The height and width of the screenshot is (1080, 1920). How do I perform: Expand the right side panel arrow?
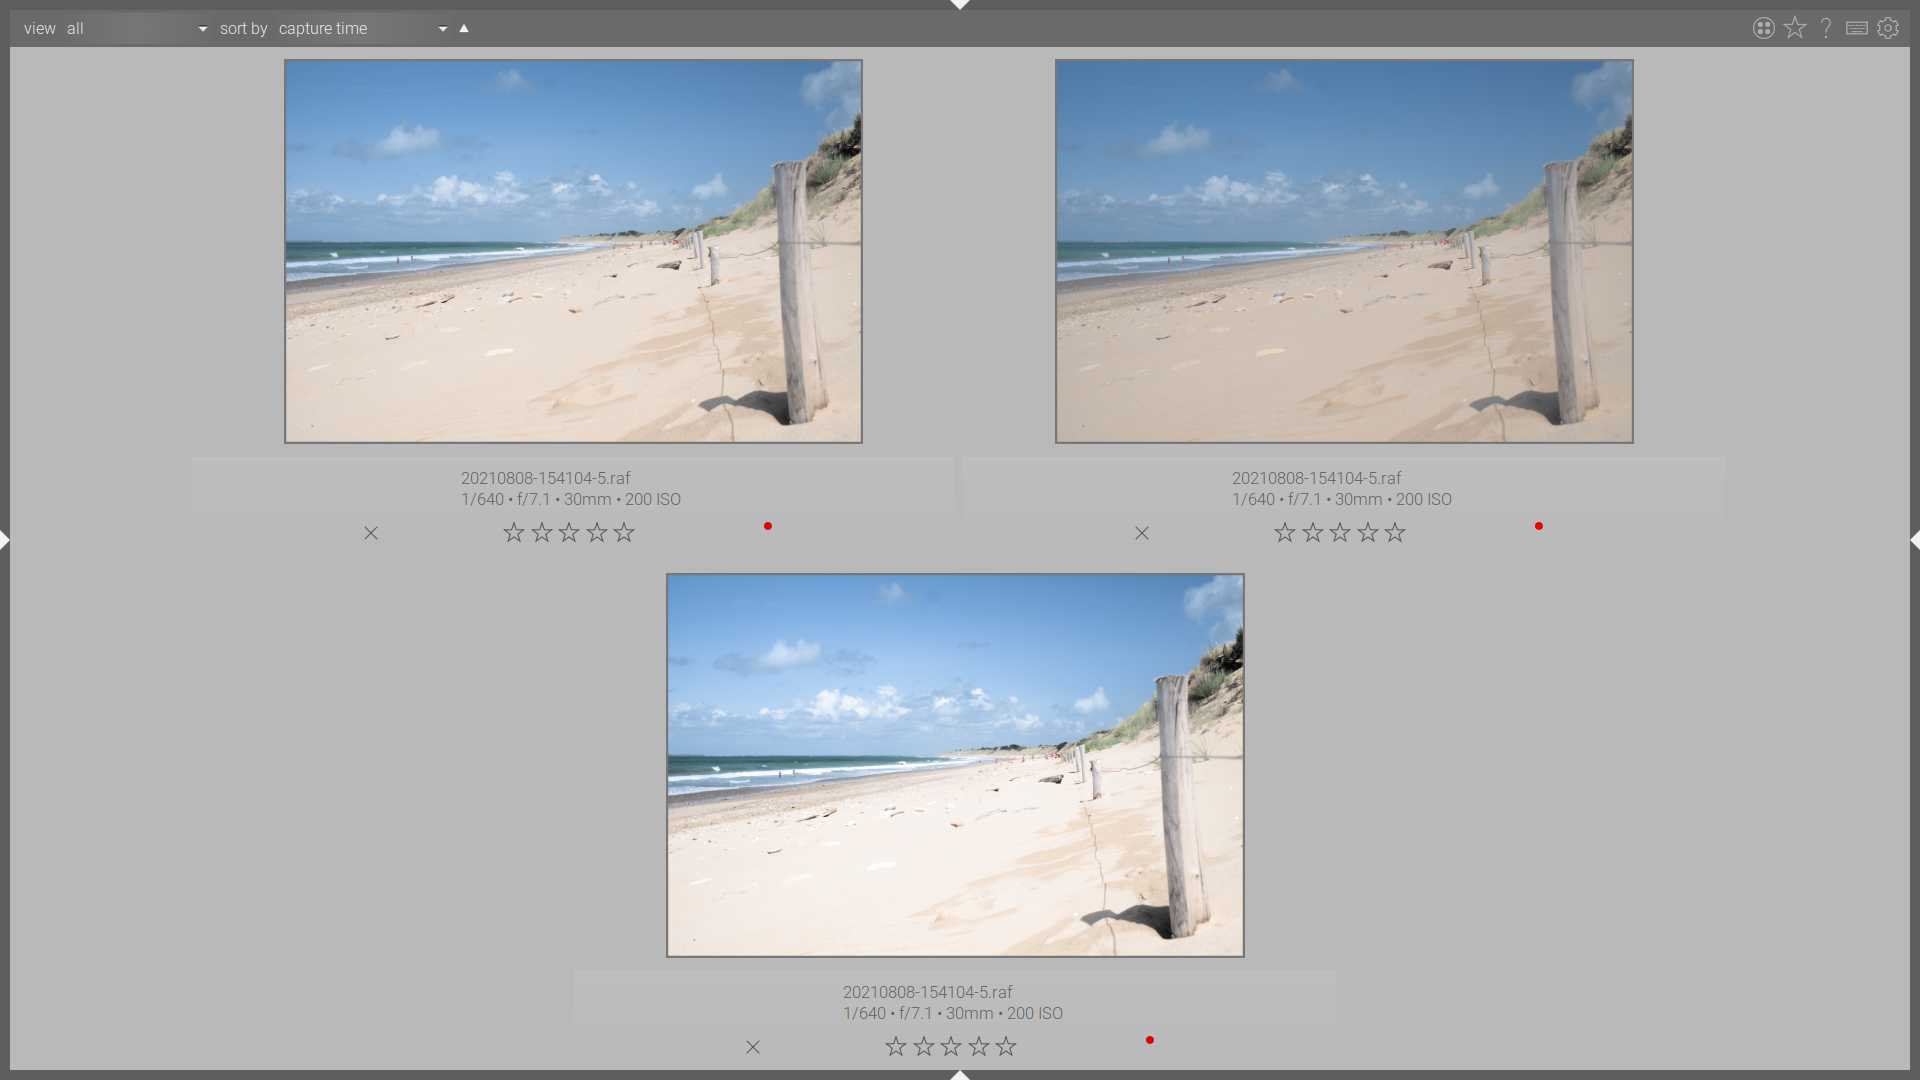(x=1914, y=540)
